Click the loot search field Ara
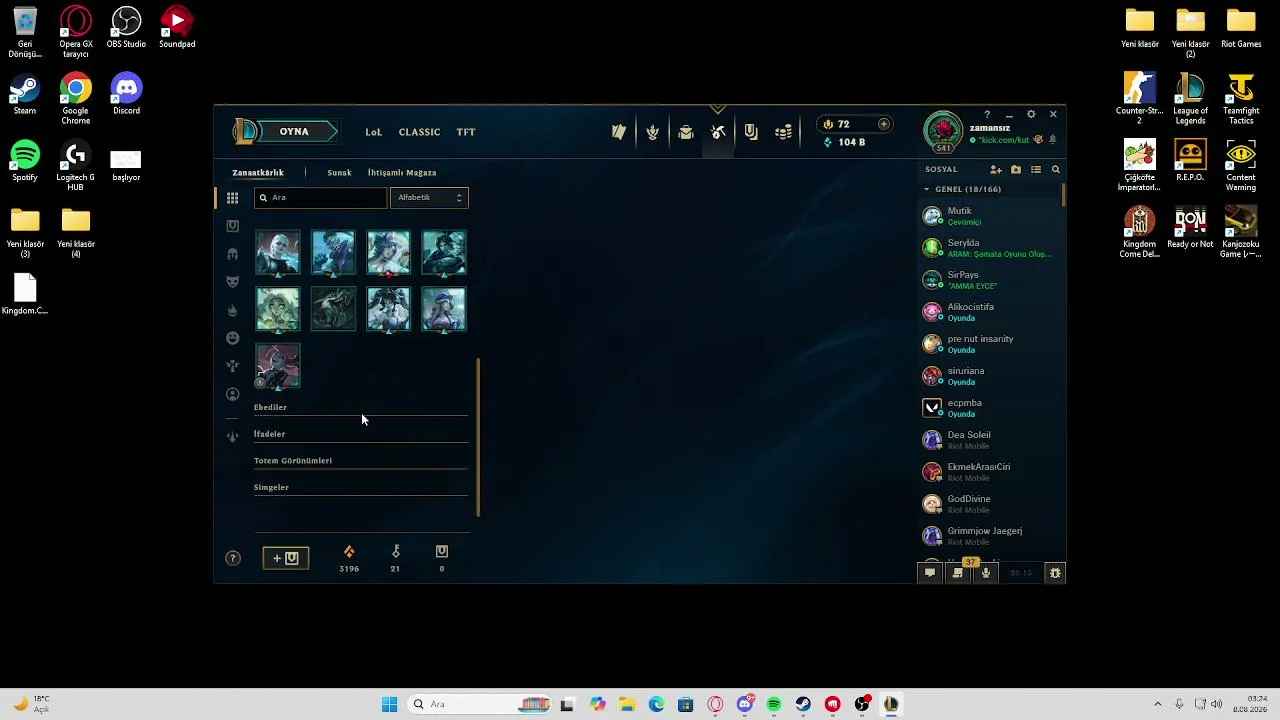The image size is (1280, 720). pyautogui.click(x=320, y=198)
